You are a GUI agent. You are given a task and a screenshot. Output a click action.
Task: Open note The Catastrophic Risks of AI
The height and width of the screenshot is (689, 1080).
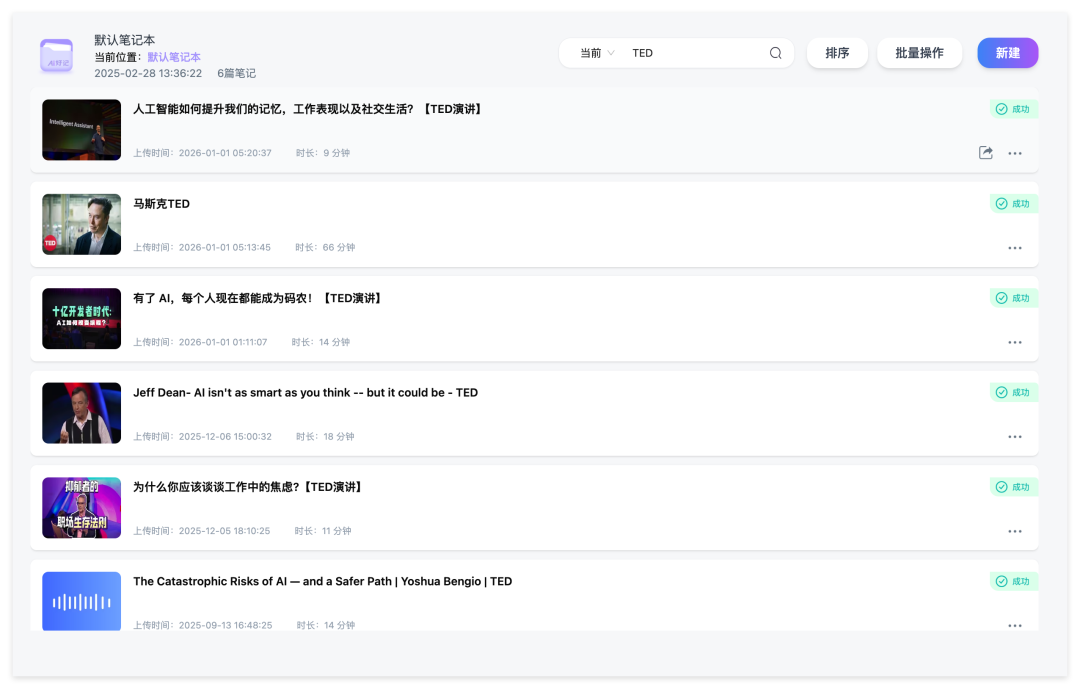tap(322, 582)
